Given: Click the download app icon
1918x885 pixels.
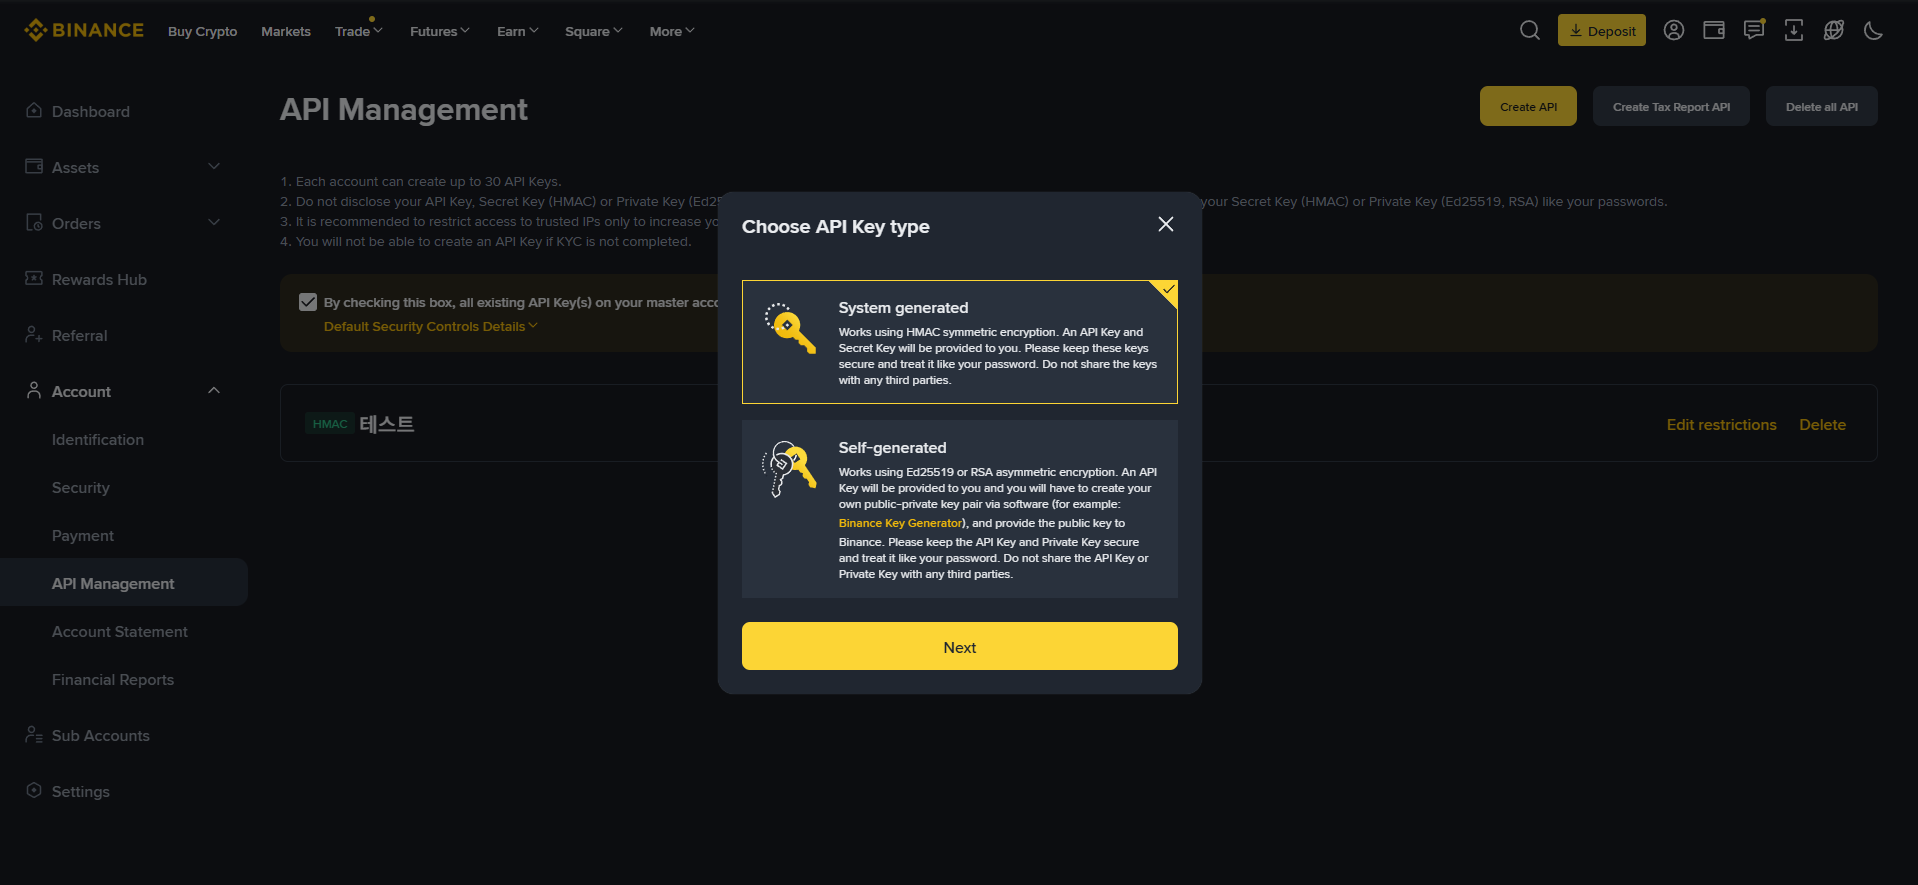Looking at the screenshot, I should (1794, 30).
